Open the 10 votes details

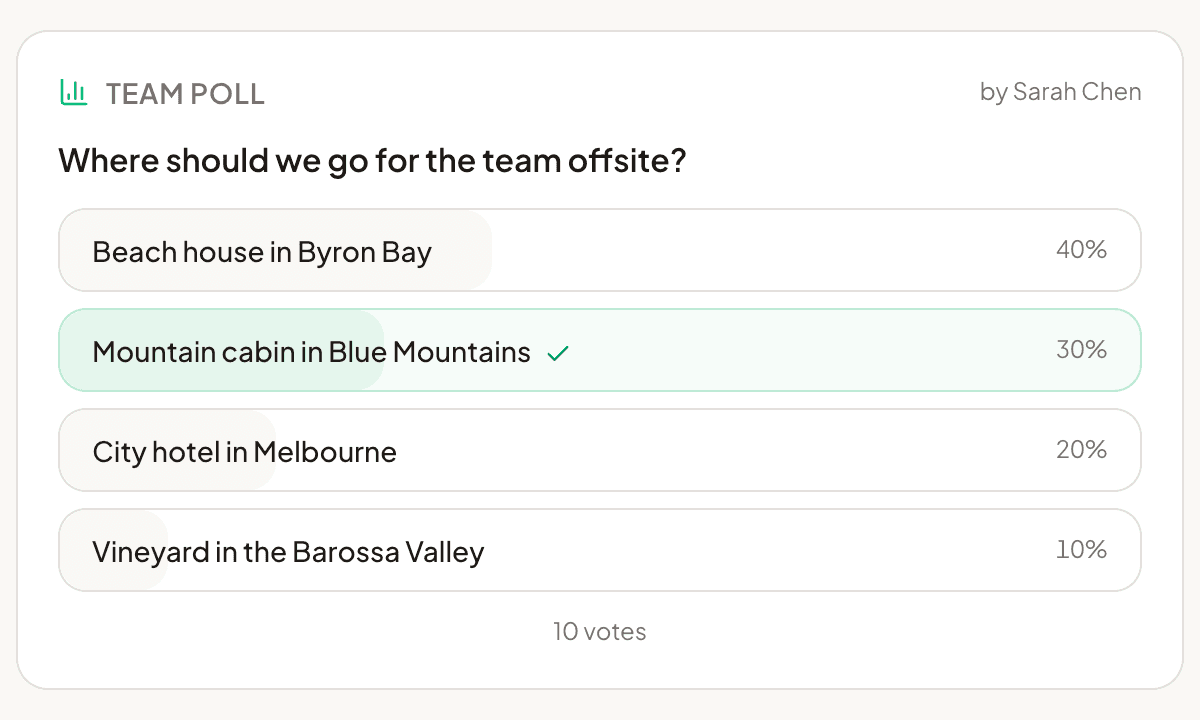[599, 631]
